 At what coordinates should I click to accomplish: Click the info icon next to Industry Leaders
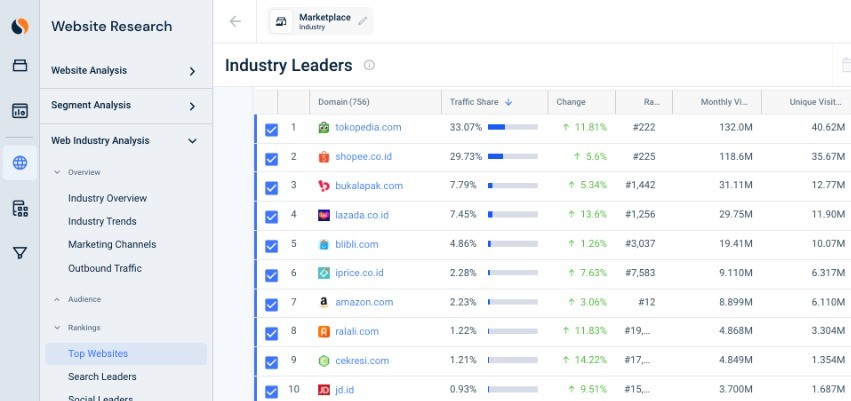(369, 66)
